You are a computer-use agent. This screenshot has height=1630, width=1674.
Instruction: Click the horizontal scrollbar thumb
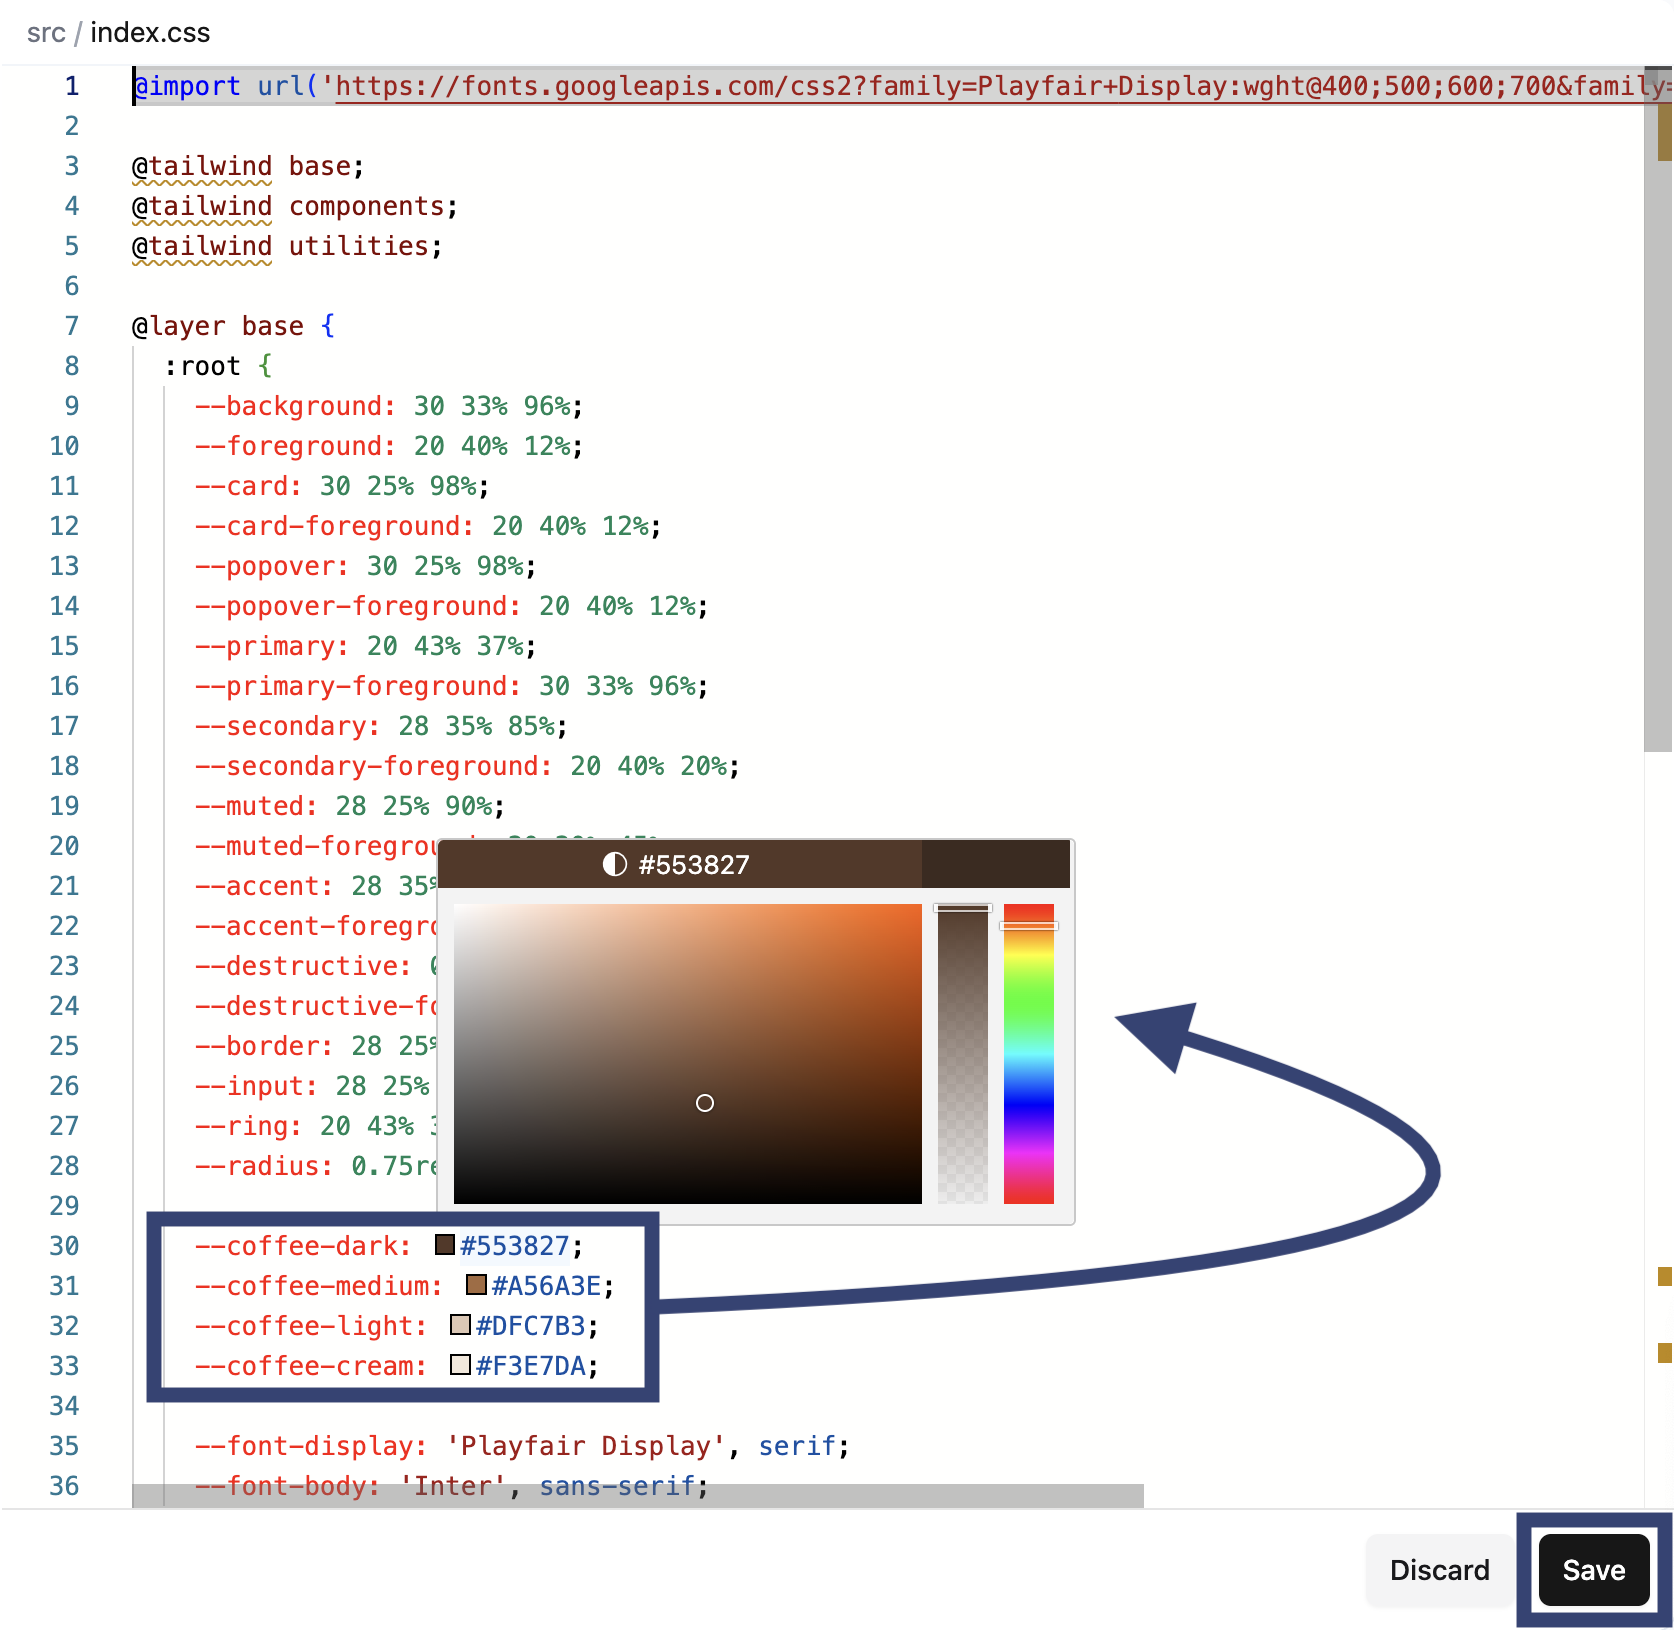pos(638,1496)
